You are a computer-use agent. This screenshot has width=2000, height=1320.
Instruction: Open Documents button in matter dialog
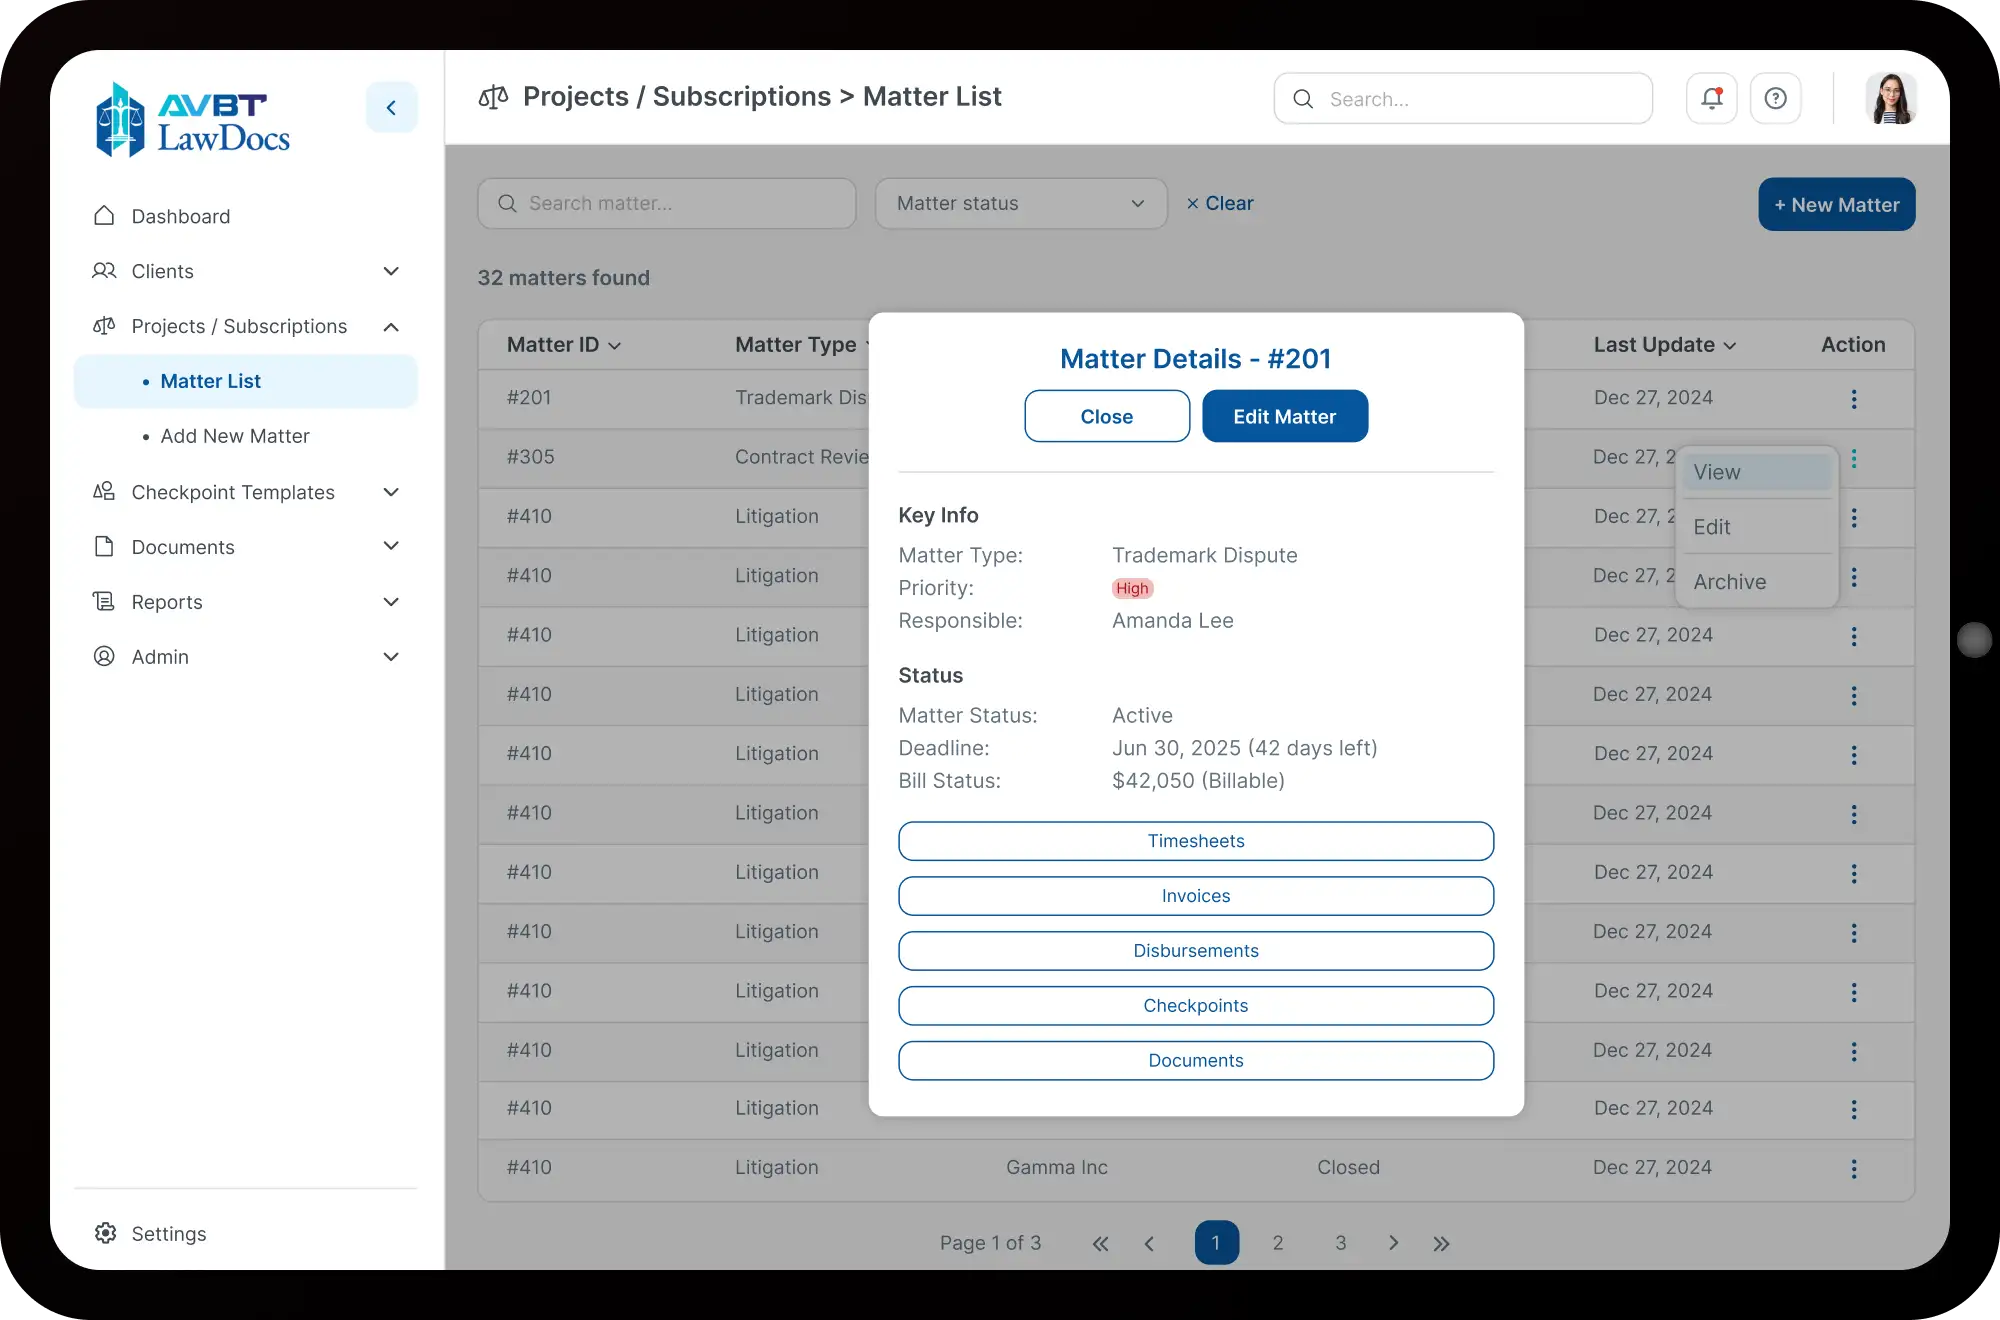pos(1196,1061)
